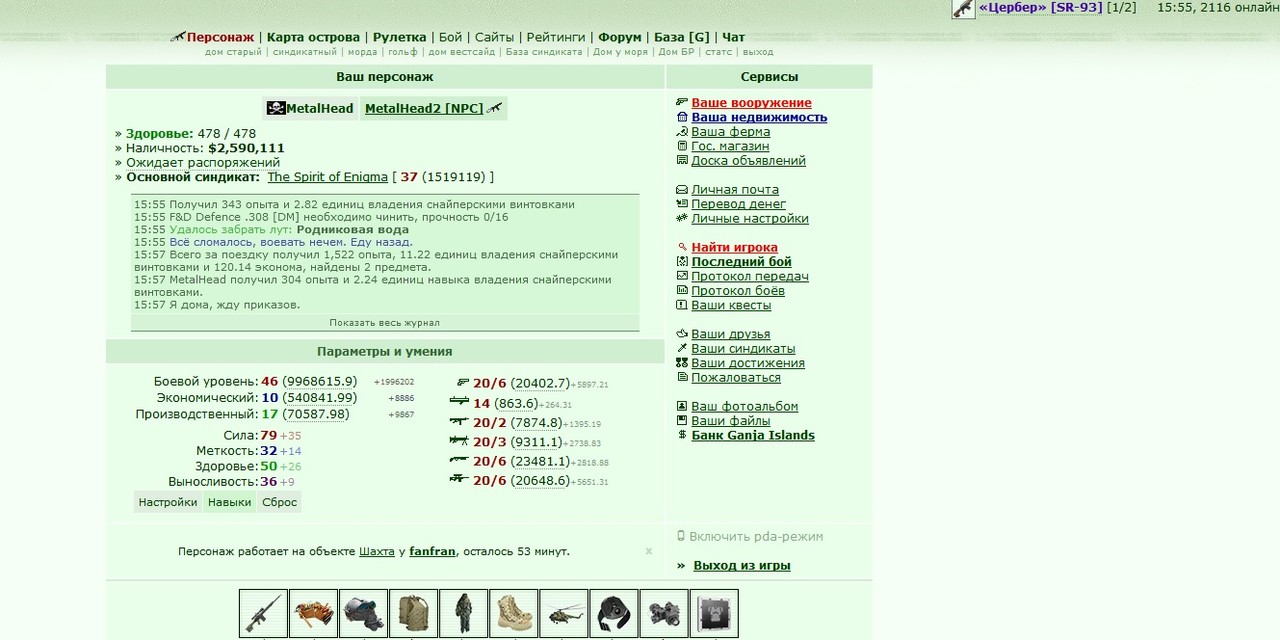Click the grenade launcher skill icon
The width and height of the screenshot is (1280, 640).
(459, 402)
